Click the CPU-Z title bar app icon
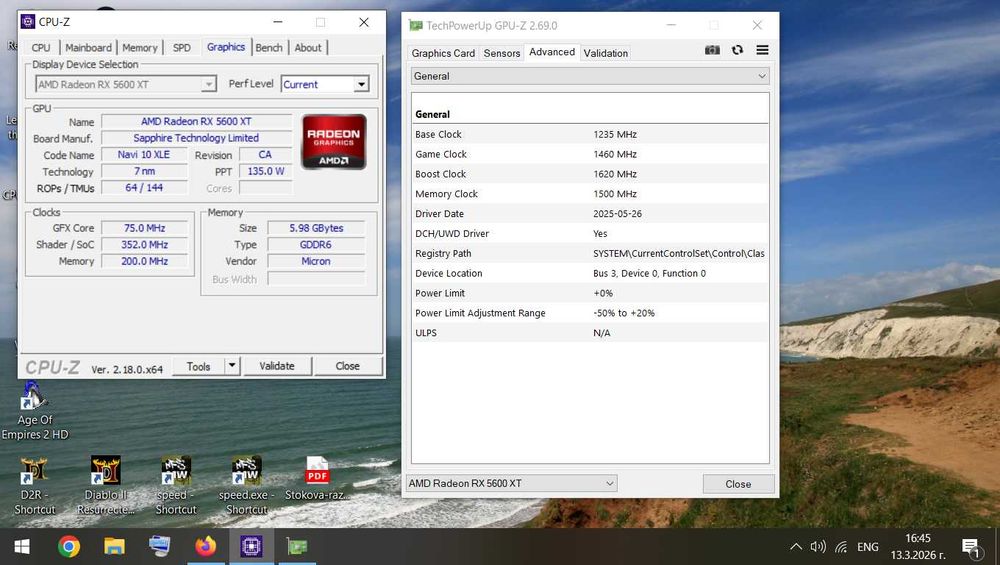The height and width of the screenshot is (565, 1000). [27, 22]
